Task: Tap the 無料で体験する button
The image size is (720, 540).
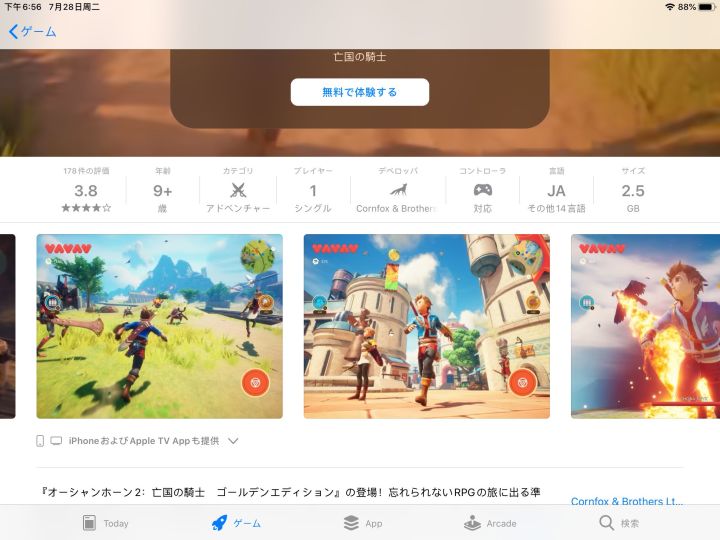Action: (360, 92)
